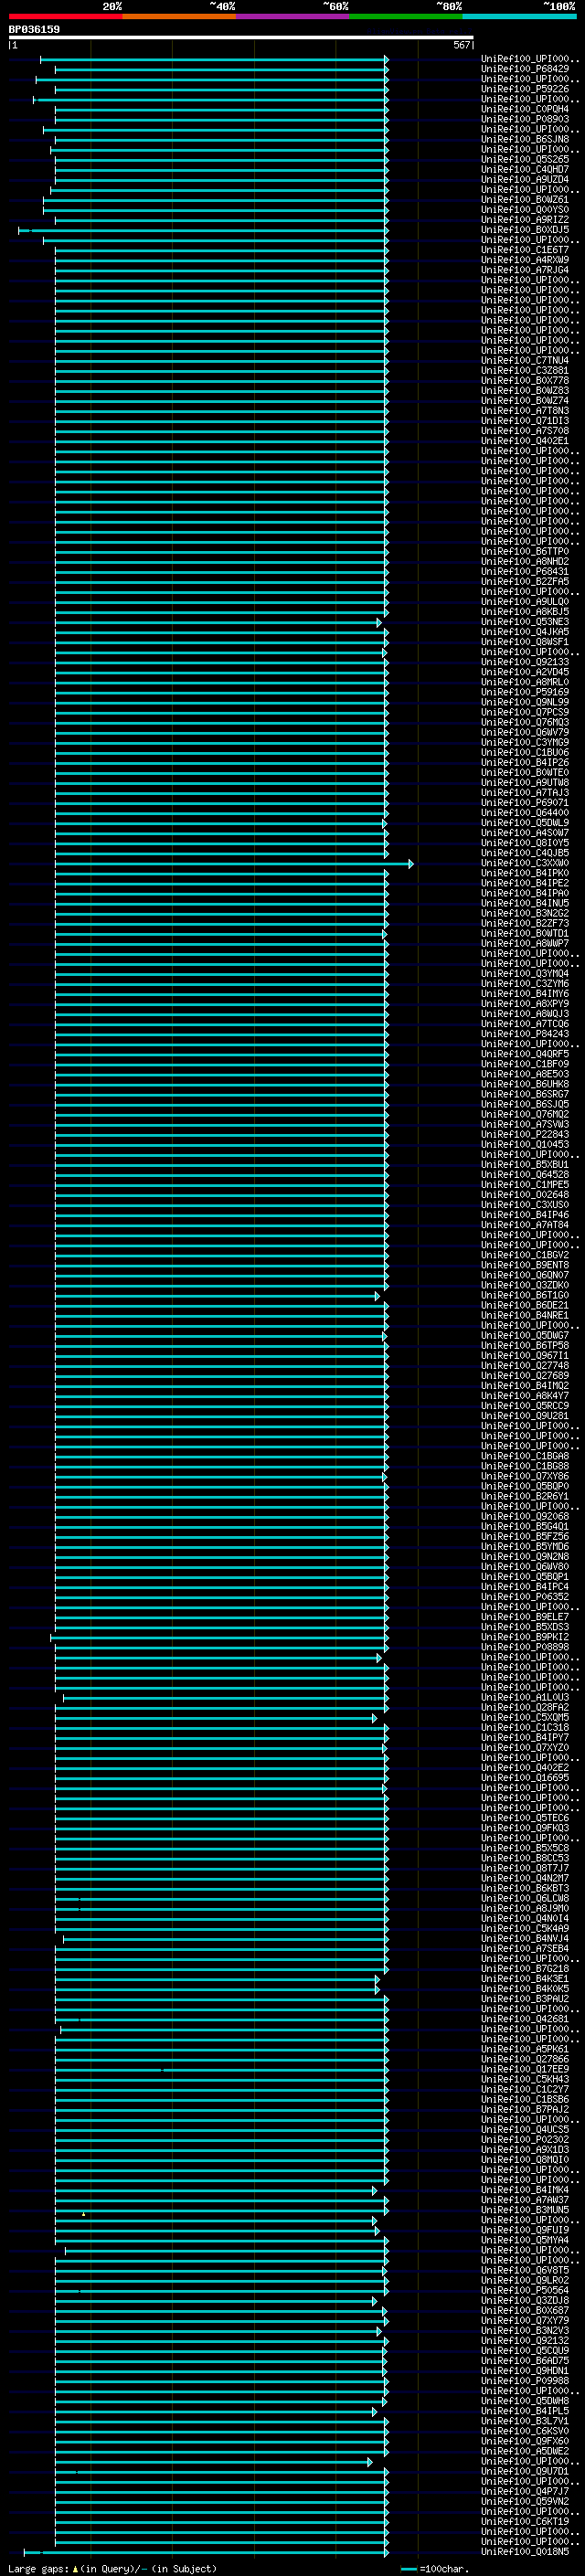Click the longest alignment bar, C3XXW0 row
This screenshot has width=585, height=2576.
[x=233, y=864]
